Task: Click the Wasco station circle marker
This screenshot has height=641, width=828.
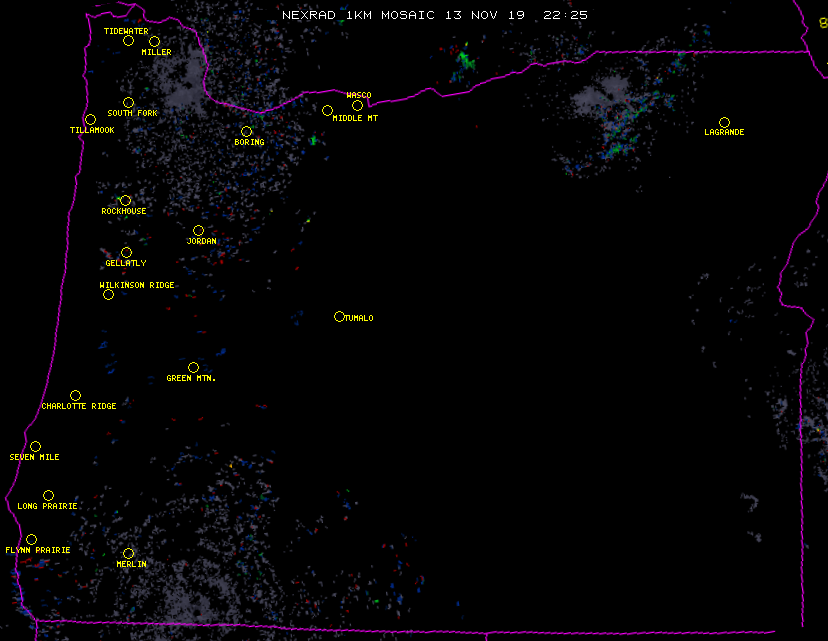Action: 357,106
